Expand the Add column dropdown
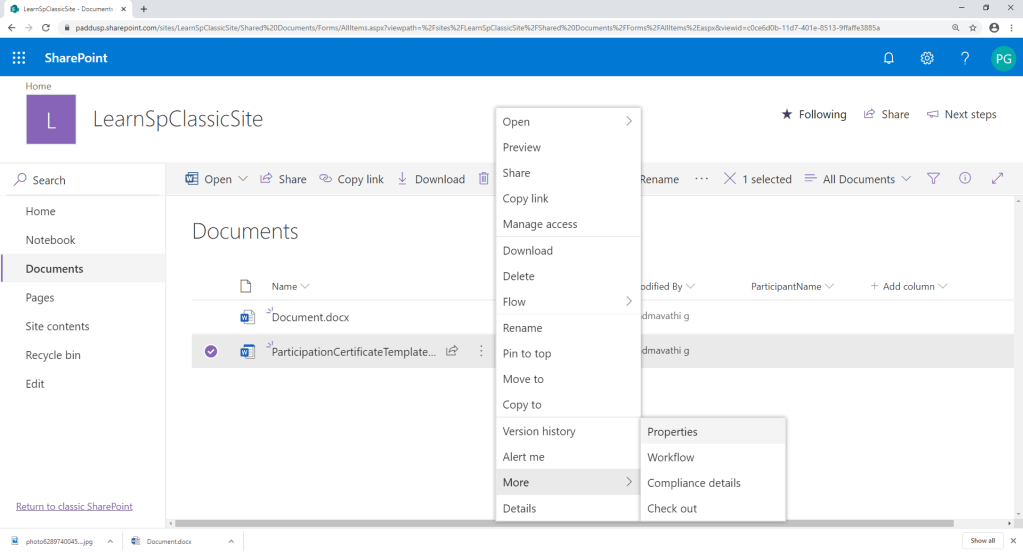This screenshot has height=554, width=1023. (909, 286)
